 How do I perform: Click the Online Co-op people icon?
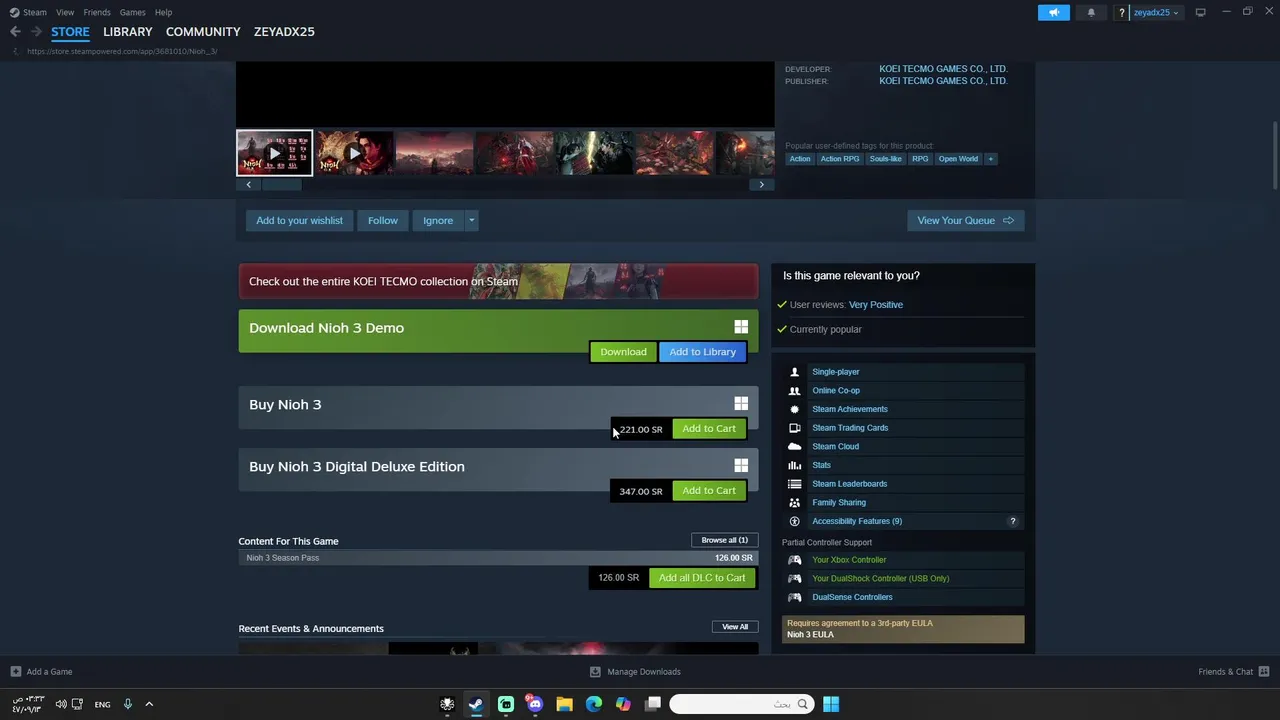pos(795,391)
